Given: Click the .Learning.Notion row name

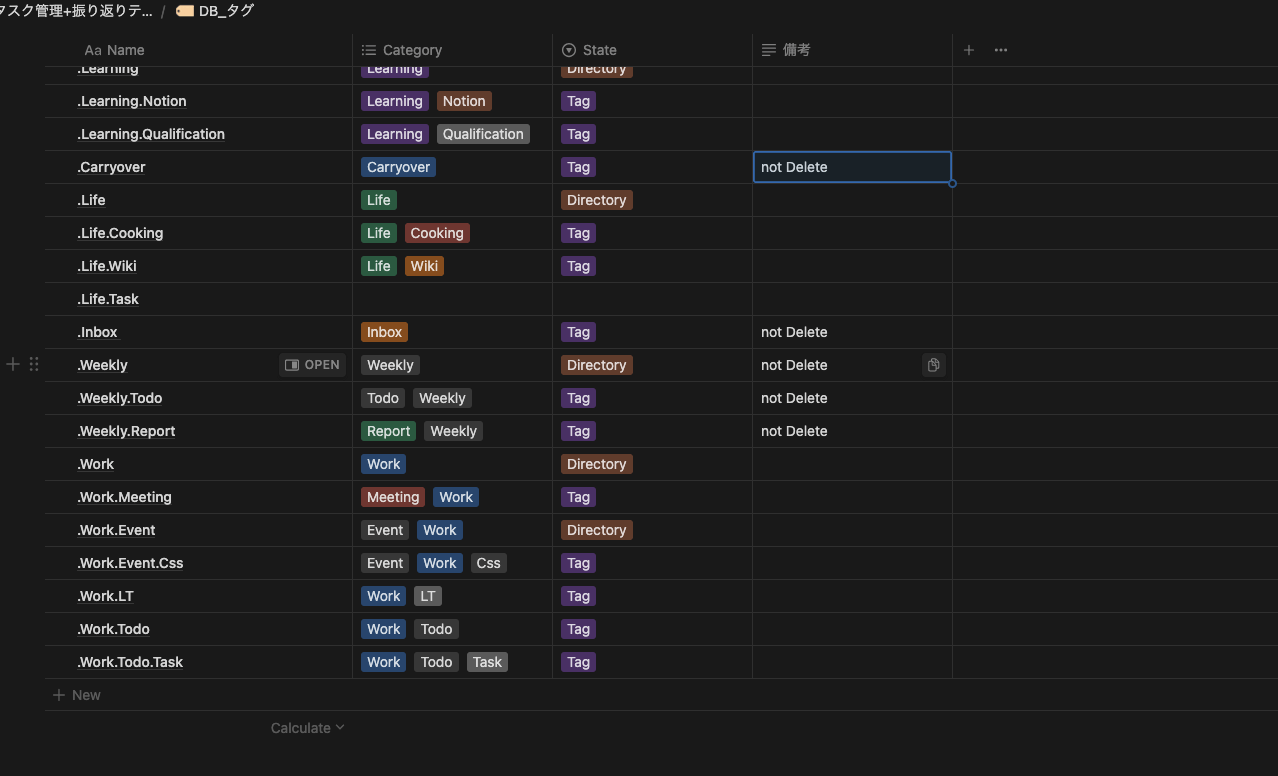Looking at the screenshot, I should pyautogui.click(x=132, y=101).
